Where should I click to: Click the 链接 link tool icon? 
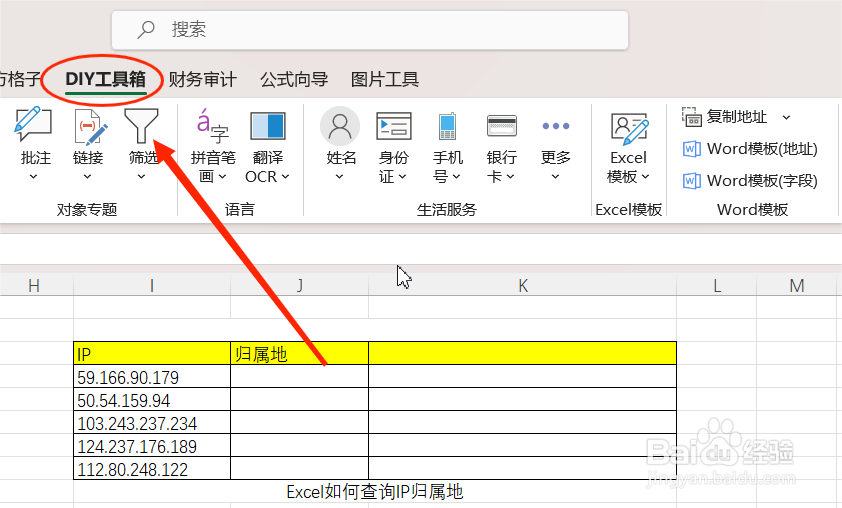pyautogui.click(x=89, y=126)
